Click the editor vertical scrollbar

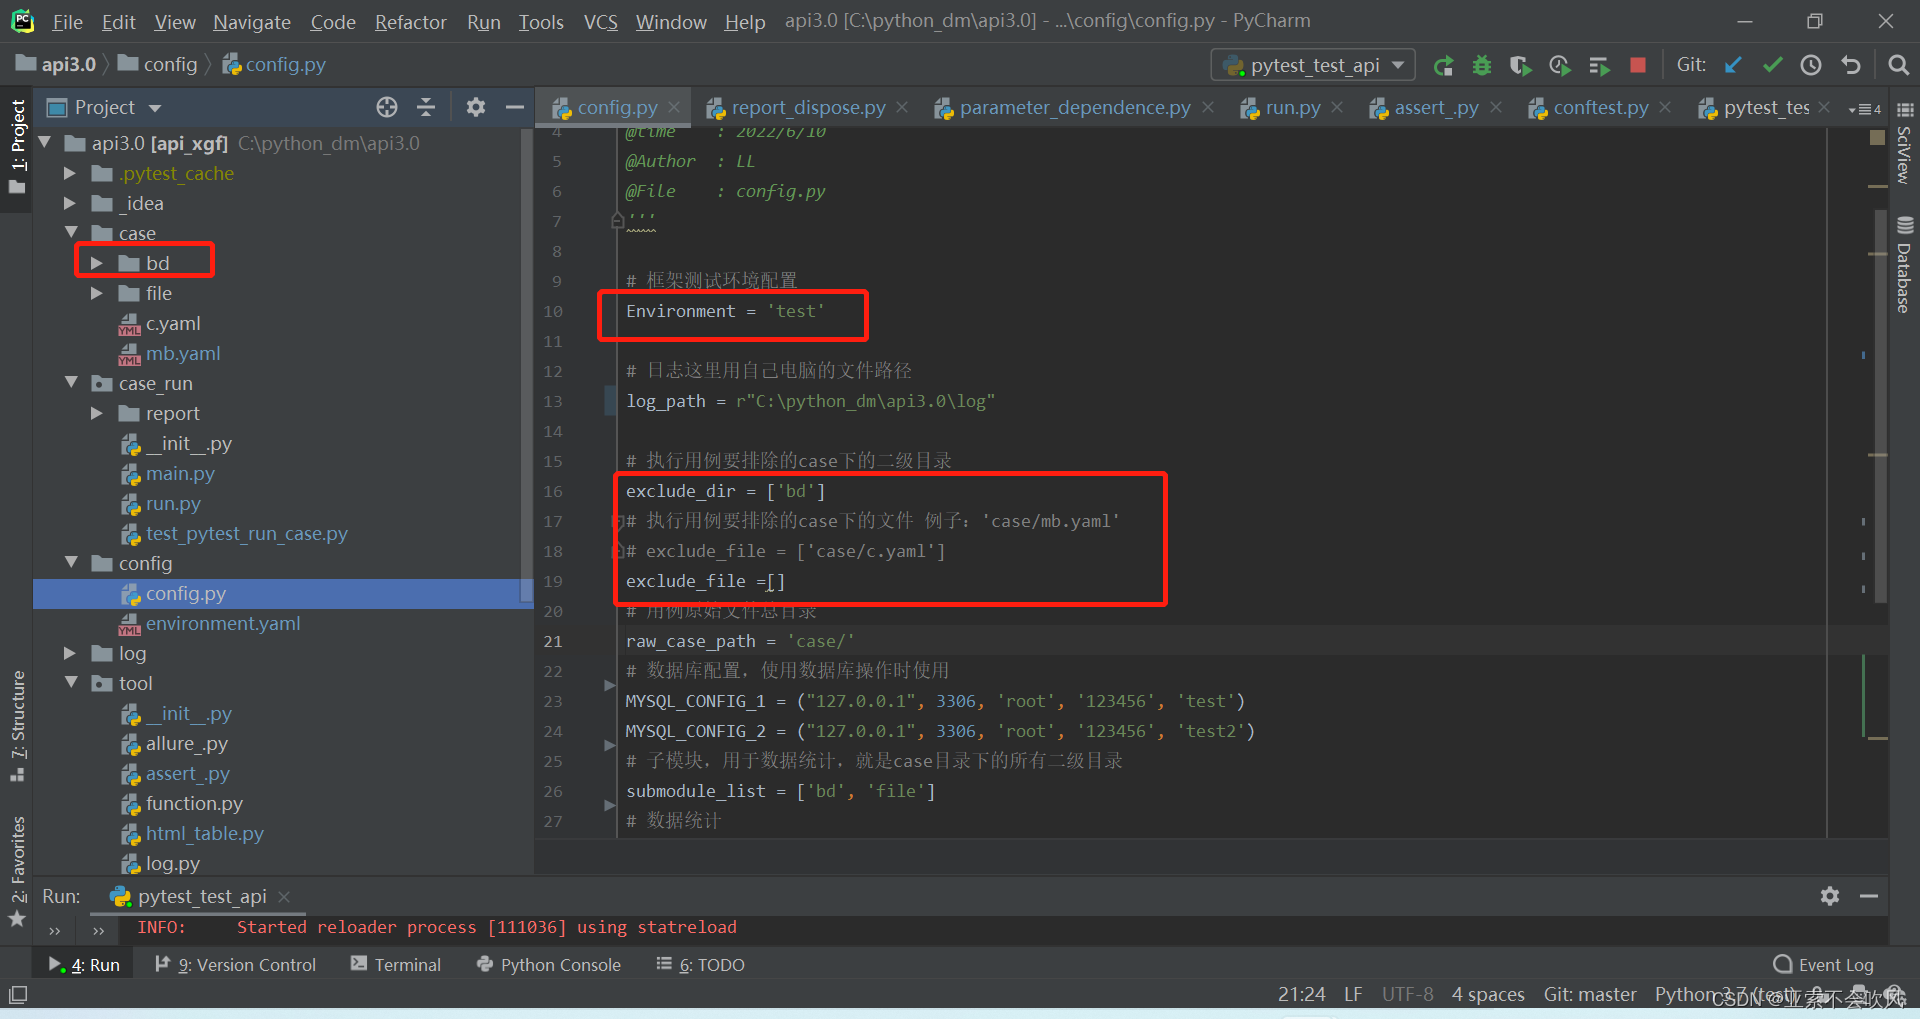pyautogui.click(x=1880, y=405)
